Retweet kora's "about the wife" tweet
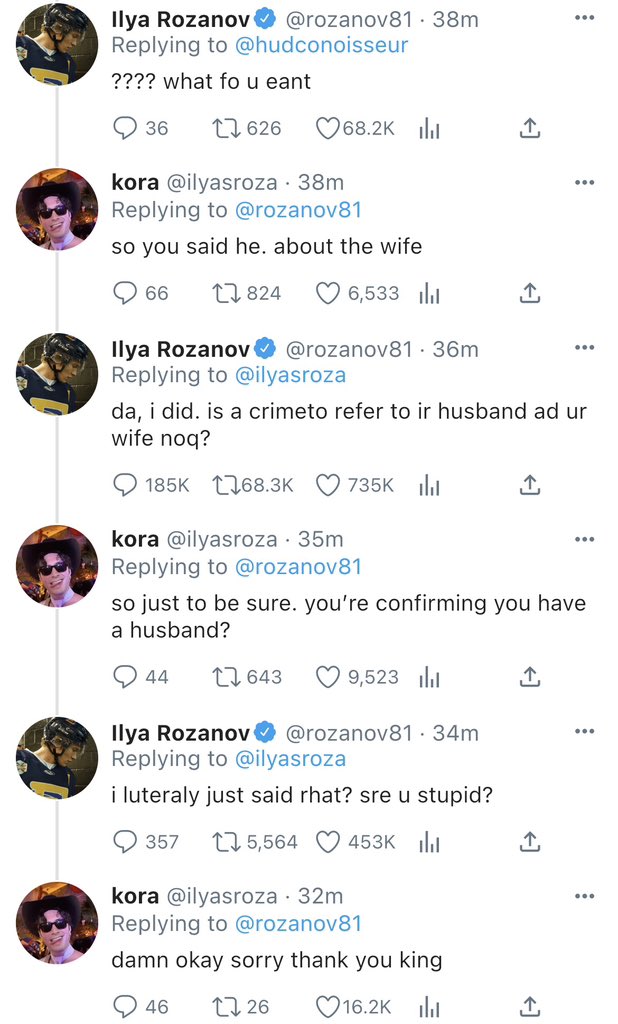Screen dimensions: 618x1024 click(226, 293)
